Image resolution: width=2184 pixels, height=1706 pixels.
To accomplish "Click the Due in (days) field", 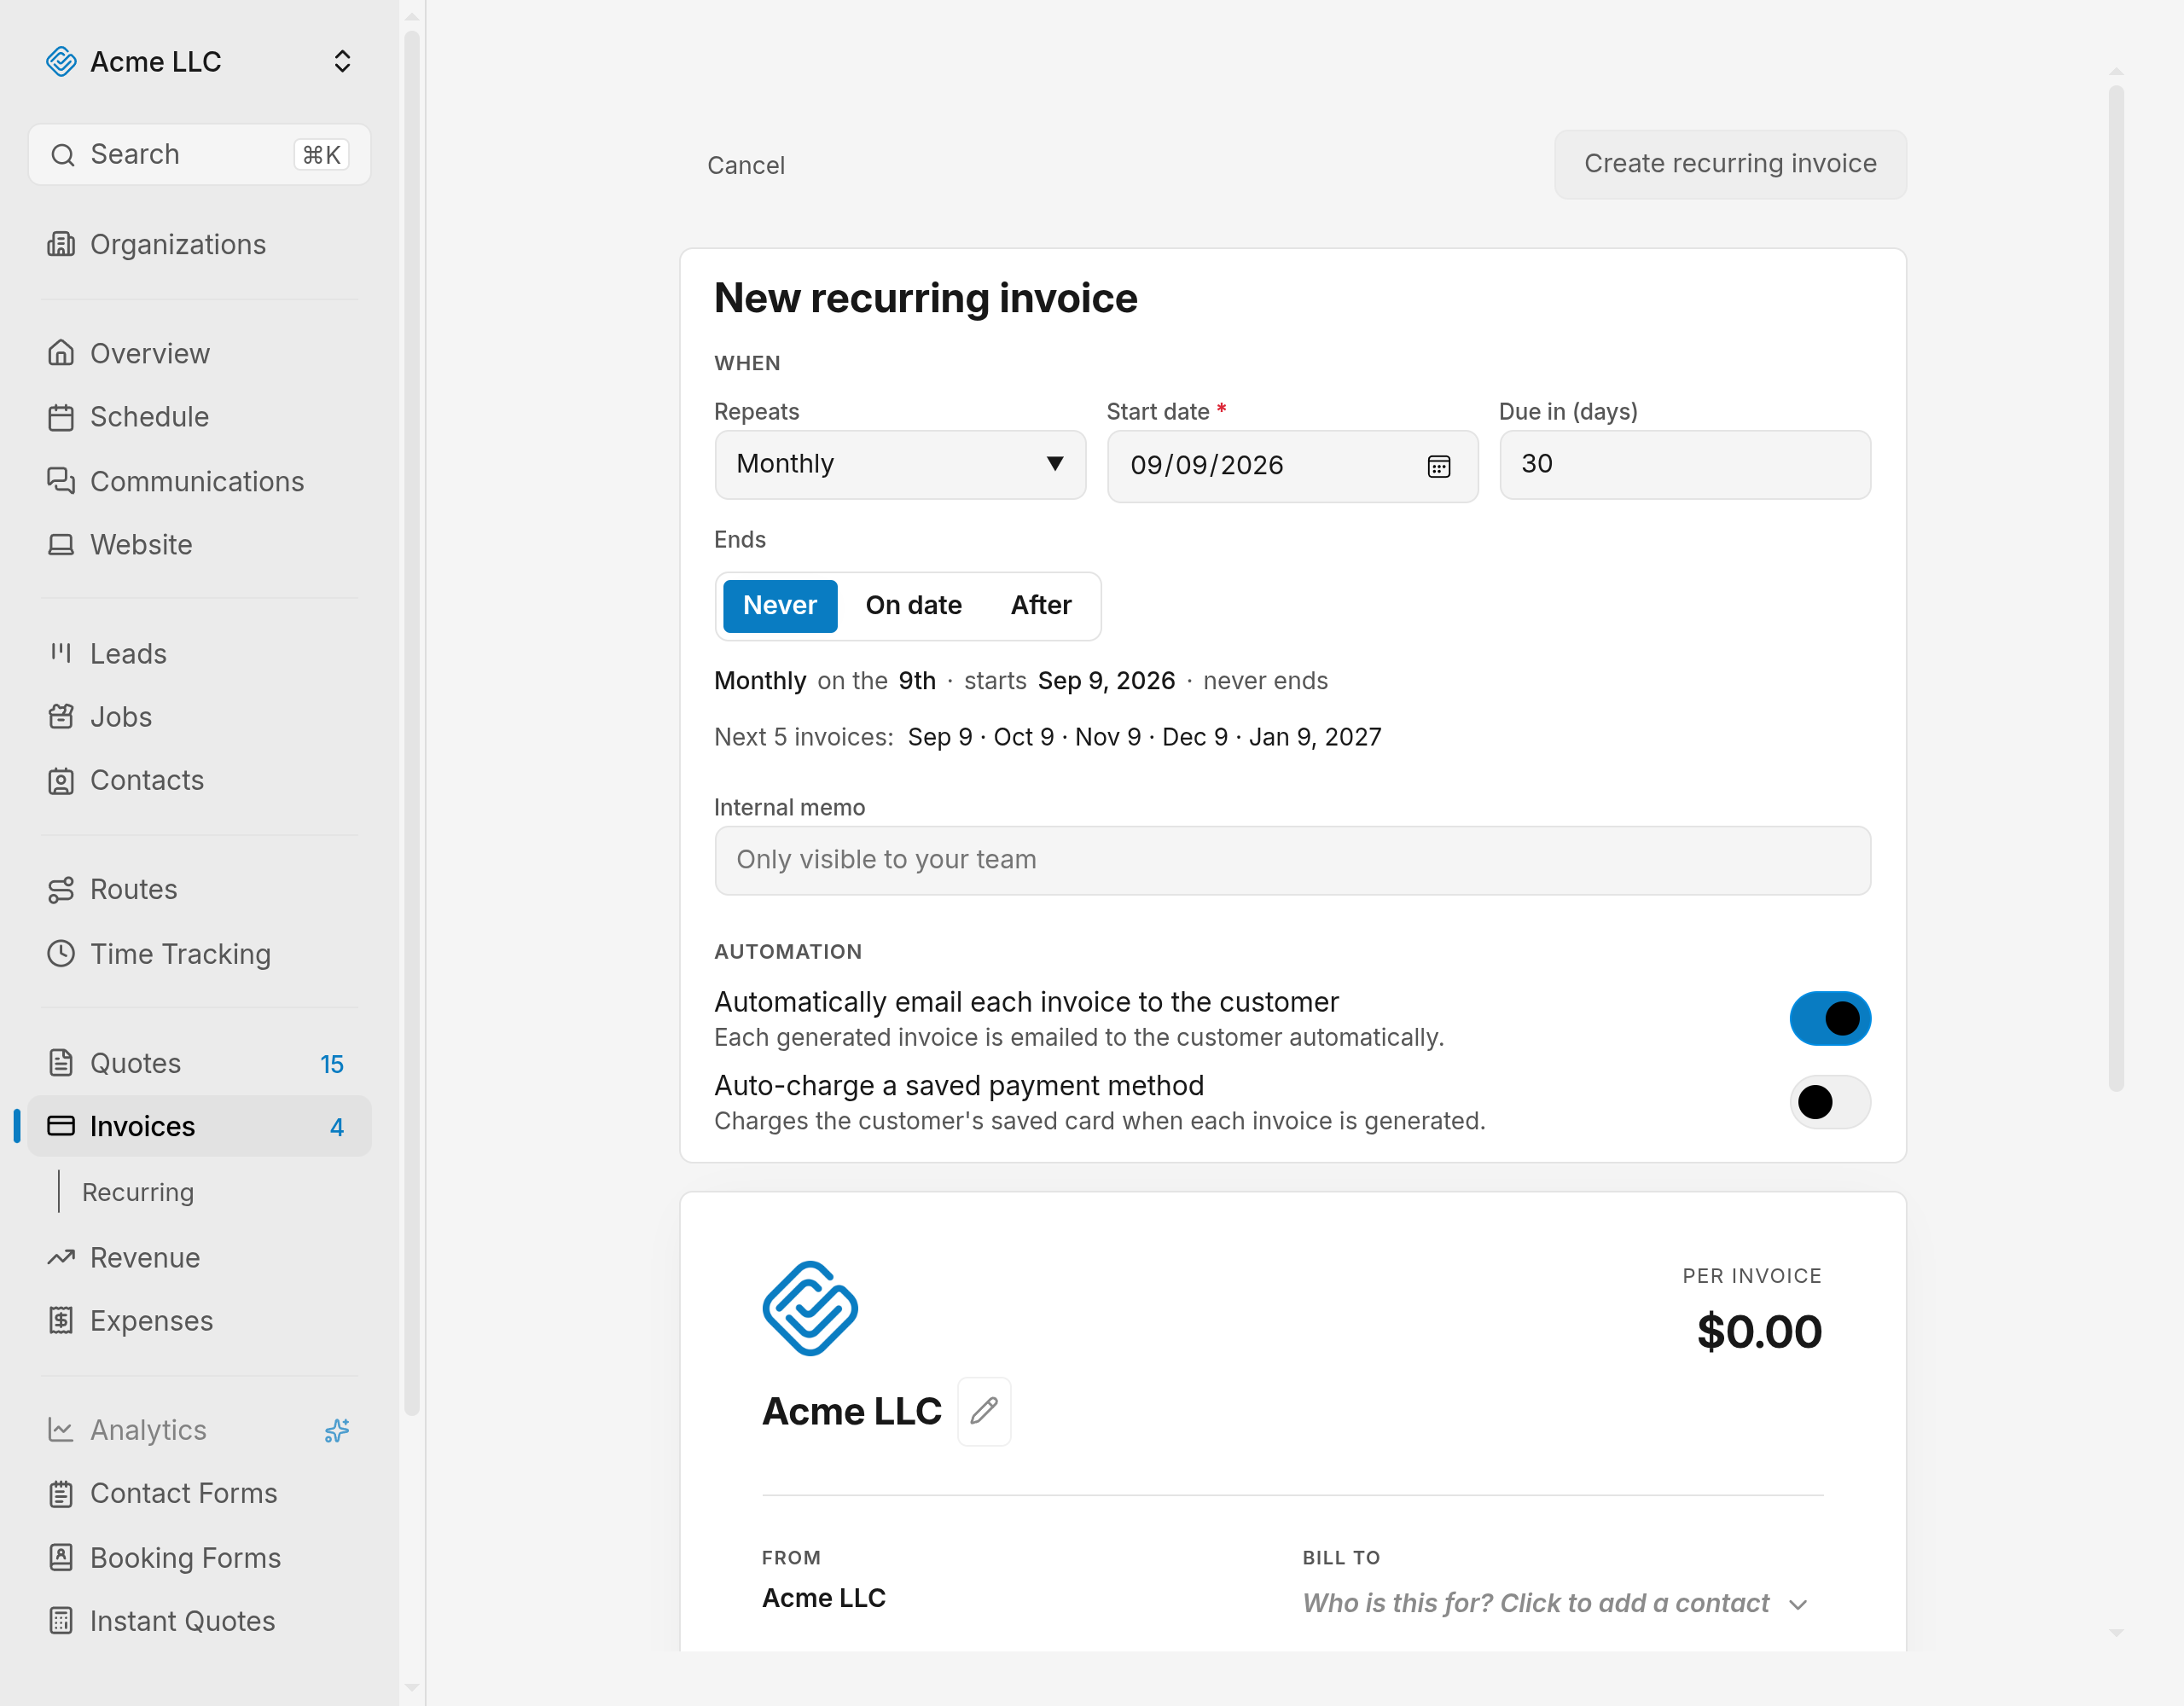I will point(1684,464).
